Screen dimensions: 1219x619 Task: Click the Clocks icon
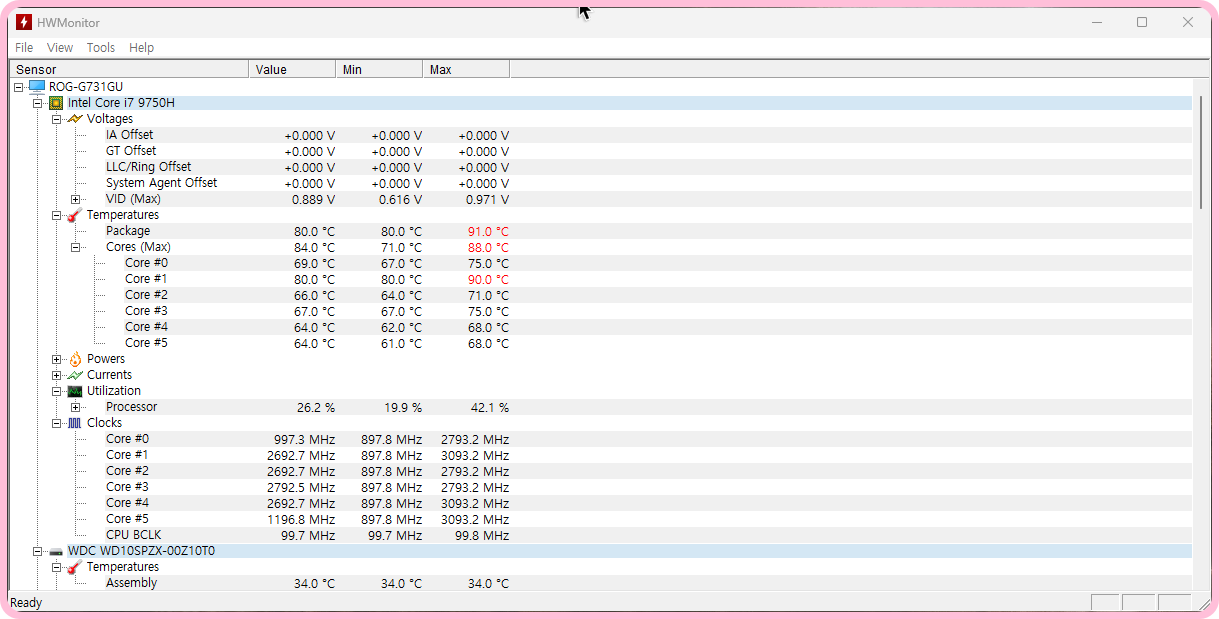(x=75, y=423)
